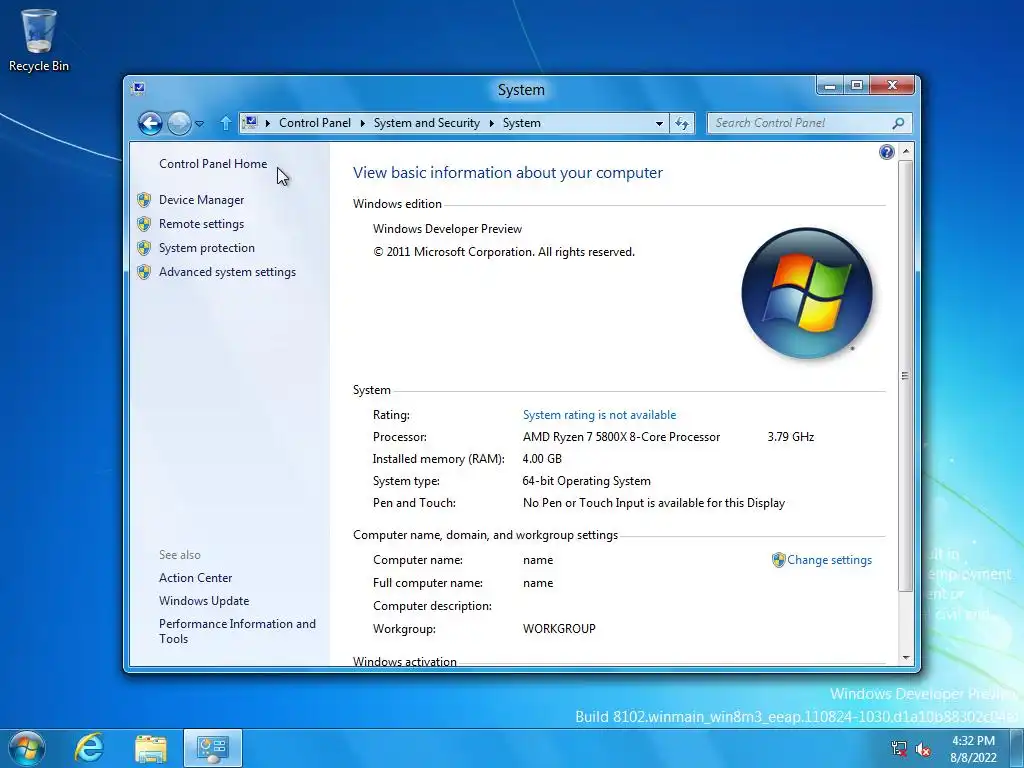Click the scrollbar up arrow
The height and width of the screenshot is (768, 1024).
click(906, 152)
